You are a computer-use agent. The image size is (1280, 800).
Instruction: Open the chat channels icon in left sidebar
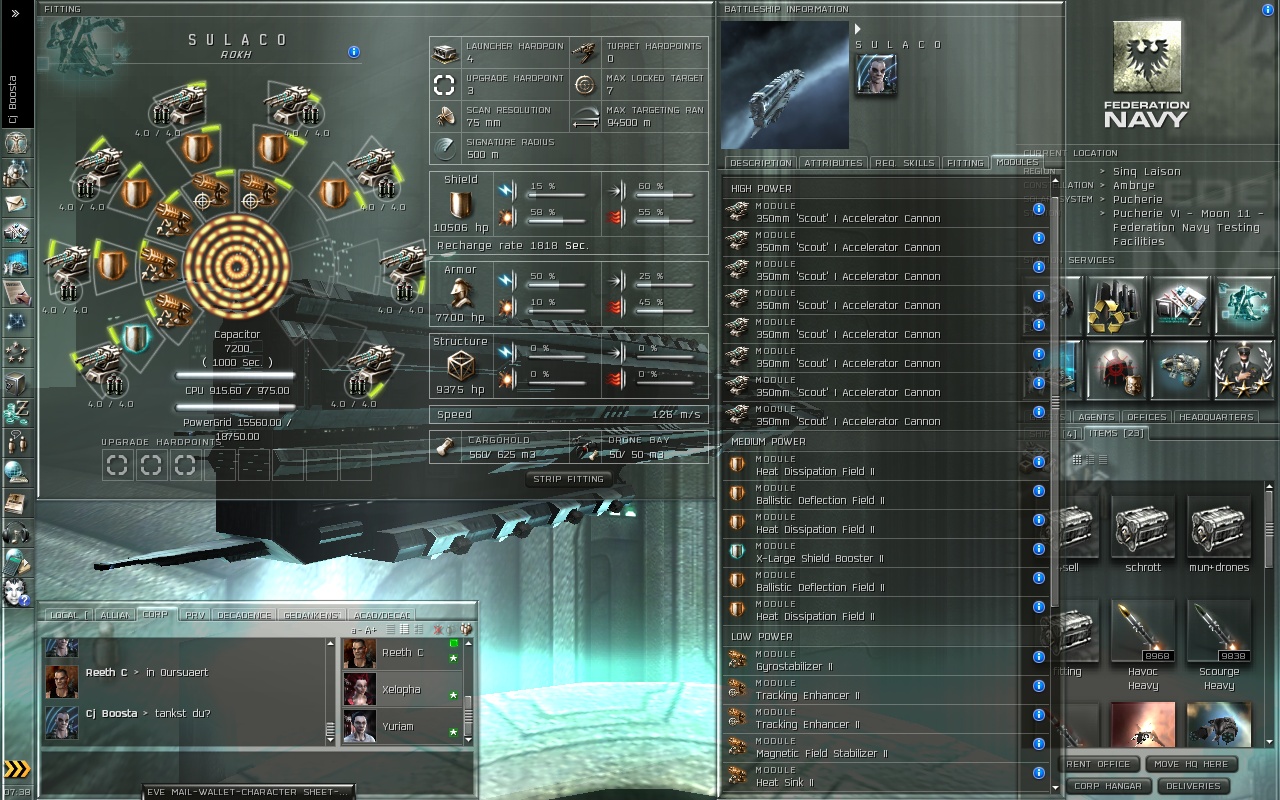tap(16, 442)
